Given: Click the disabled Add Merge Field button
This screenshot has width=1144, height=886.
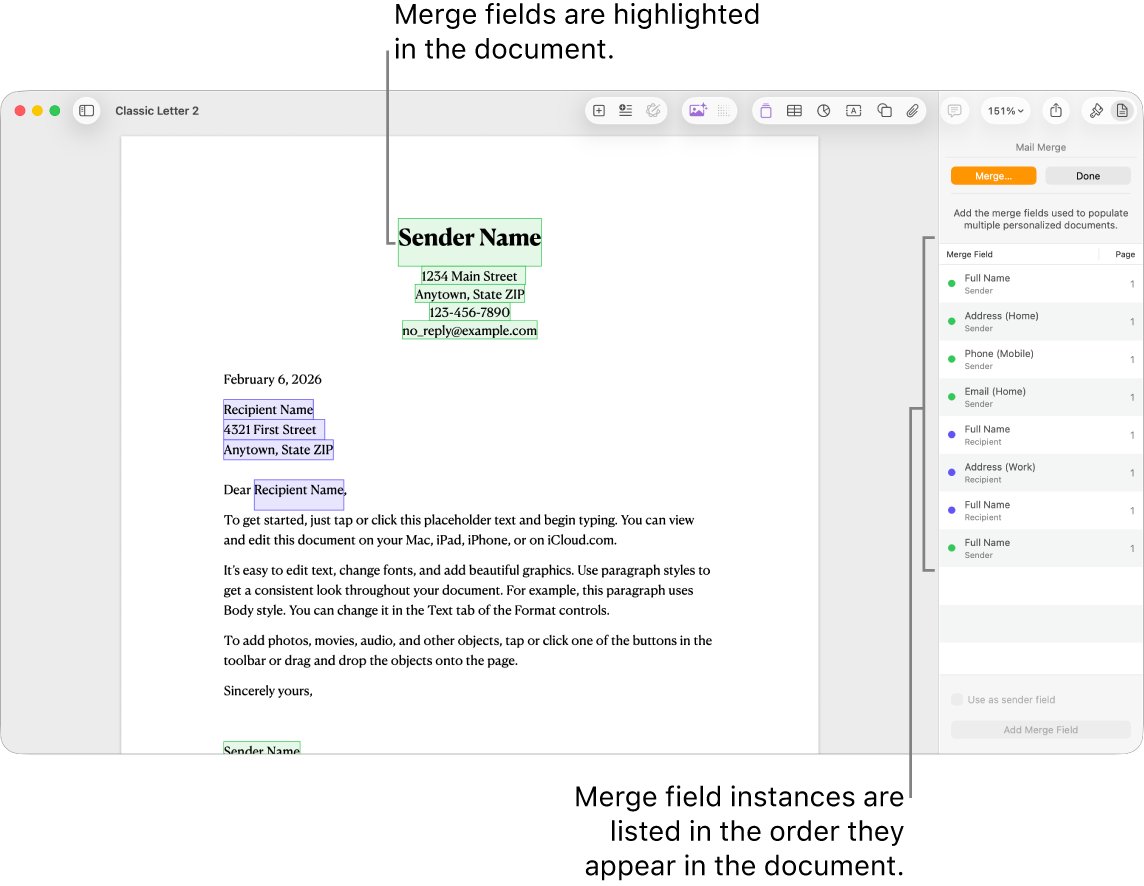Looking at the screenshot, I should pos(1040,730).
